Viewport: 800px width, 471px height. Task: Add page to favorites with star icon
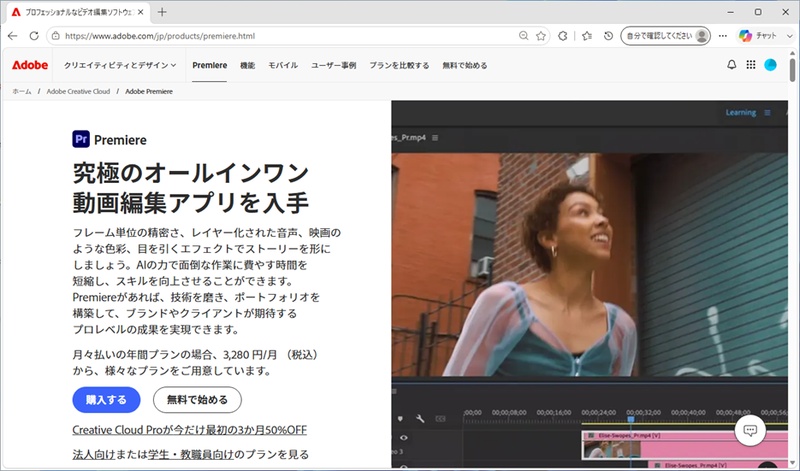point(541,36)
